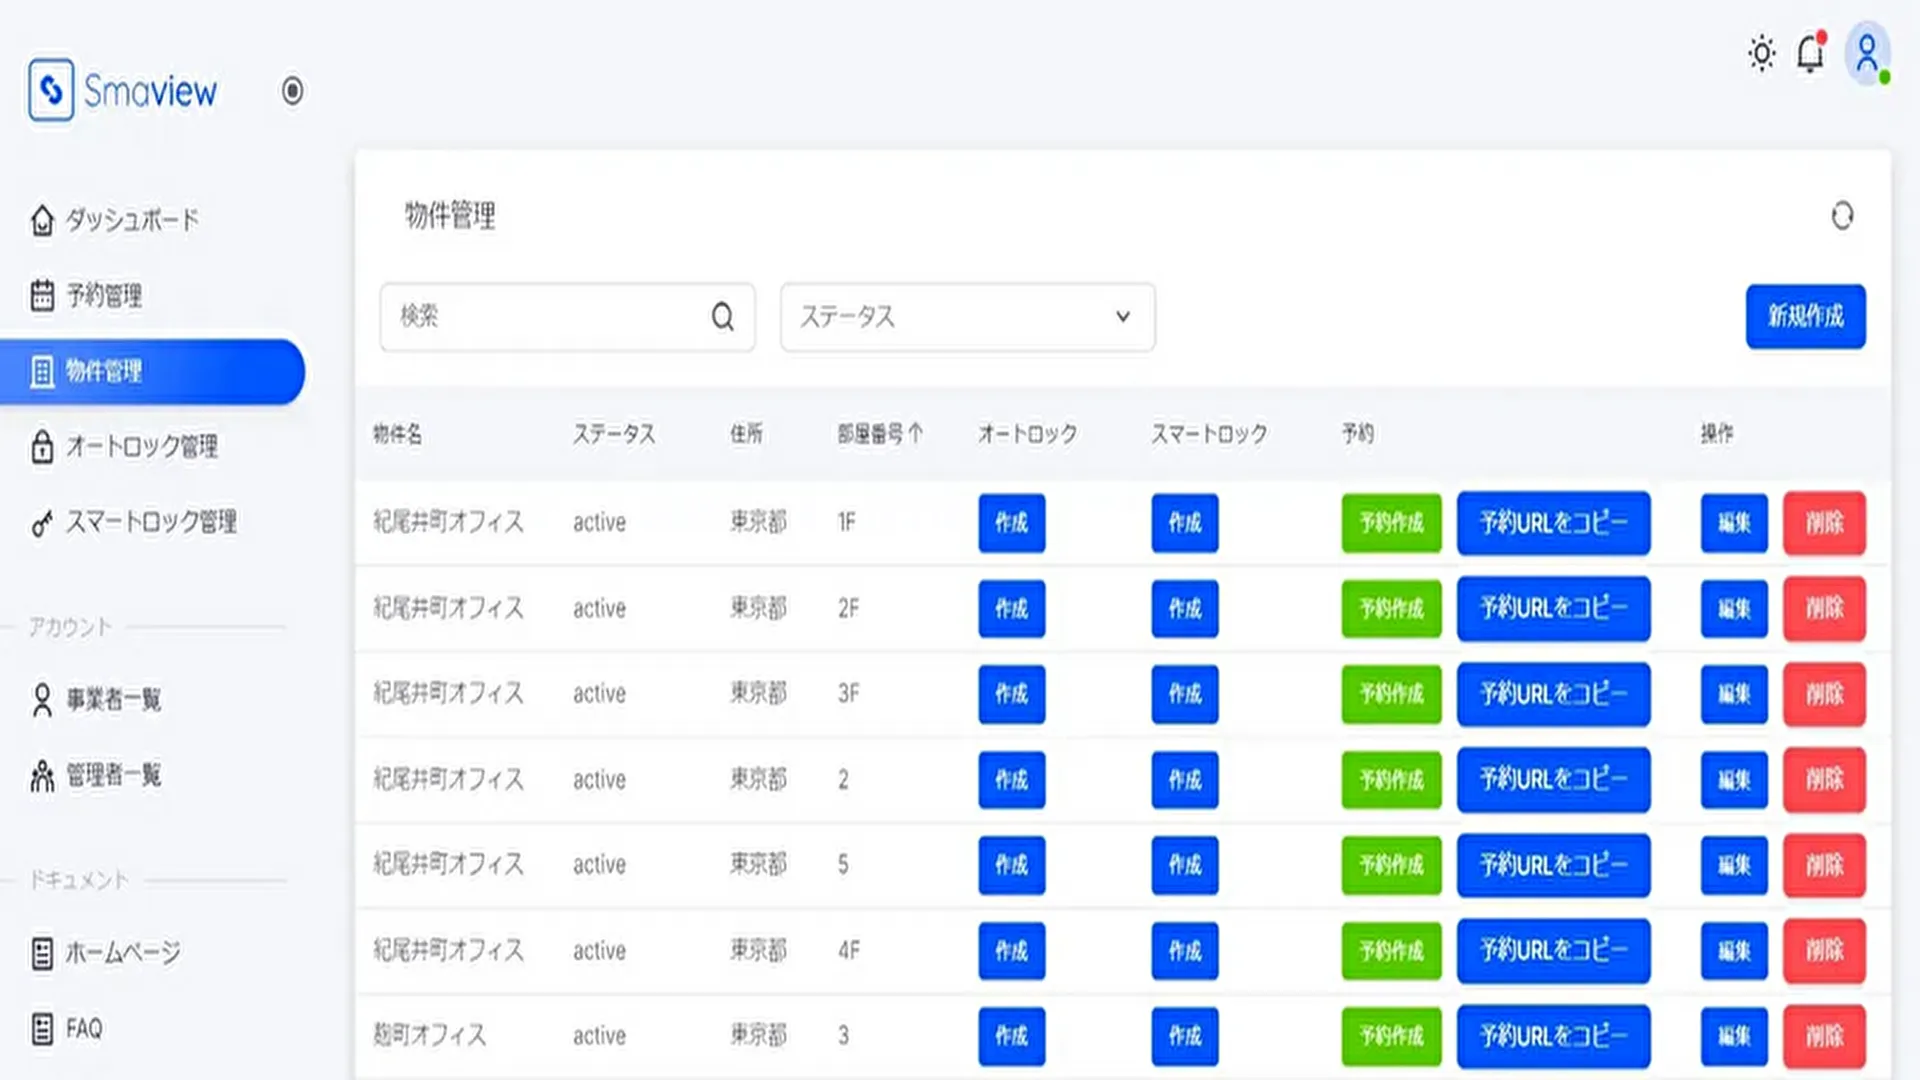Switch theme with the sun icon

click(x=1762, y=53)
